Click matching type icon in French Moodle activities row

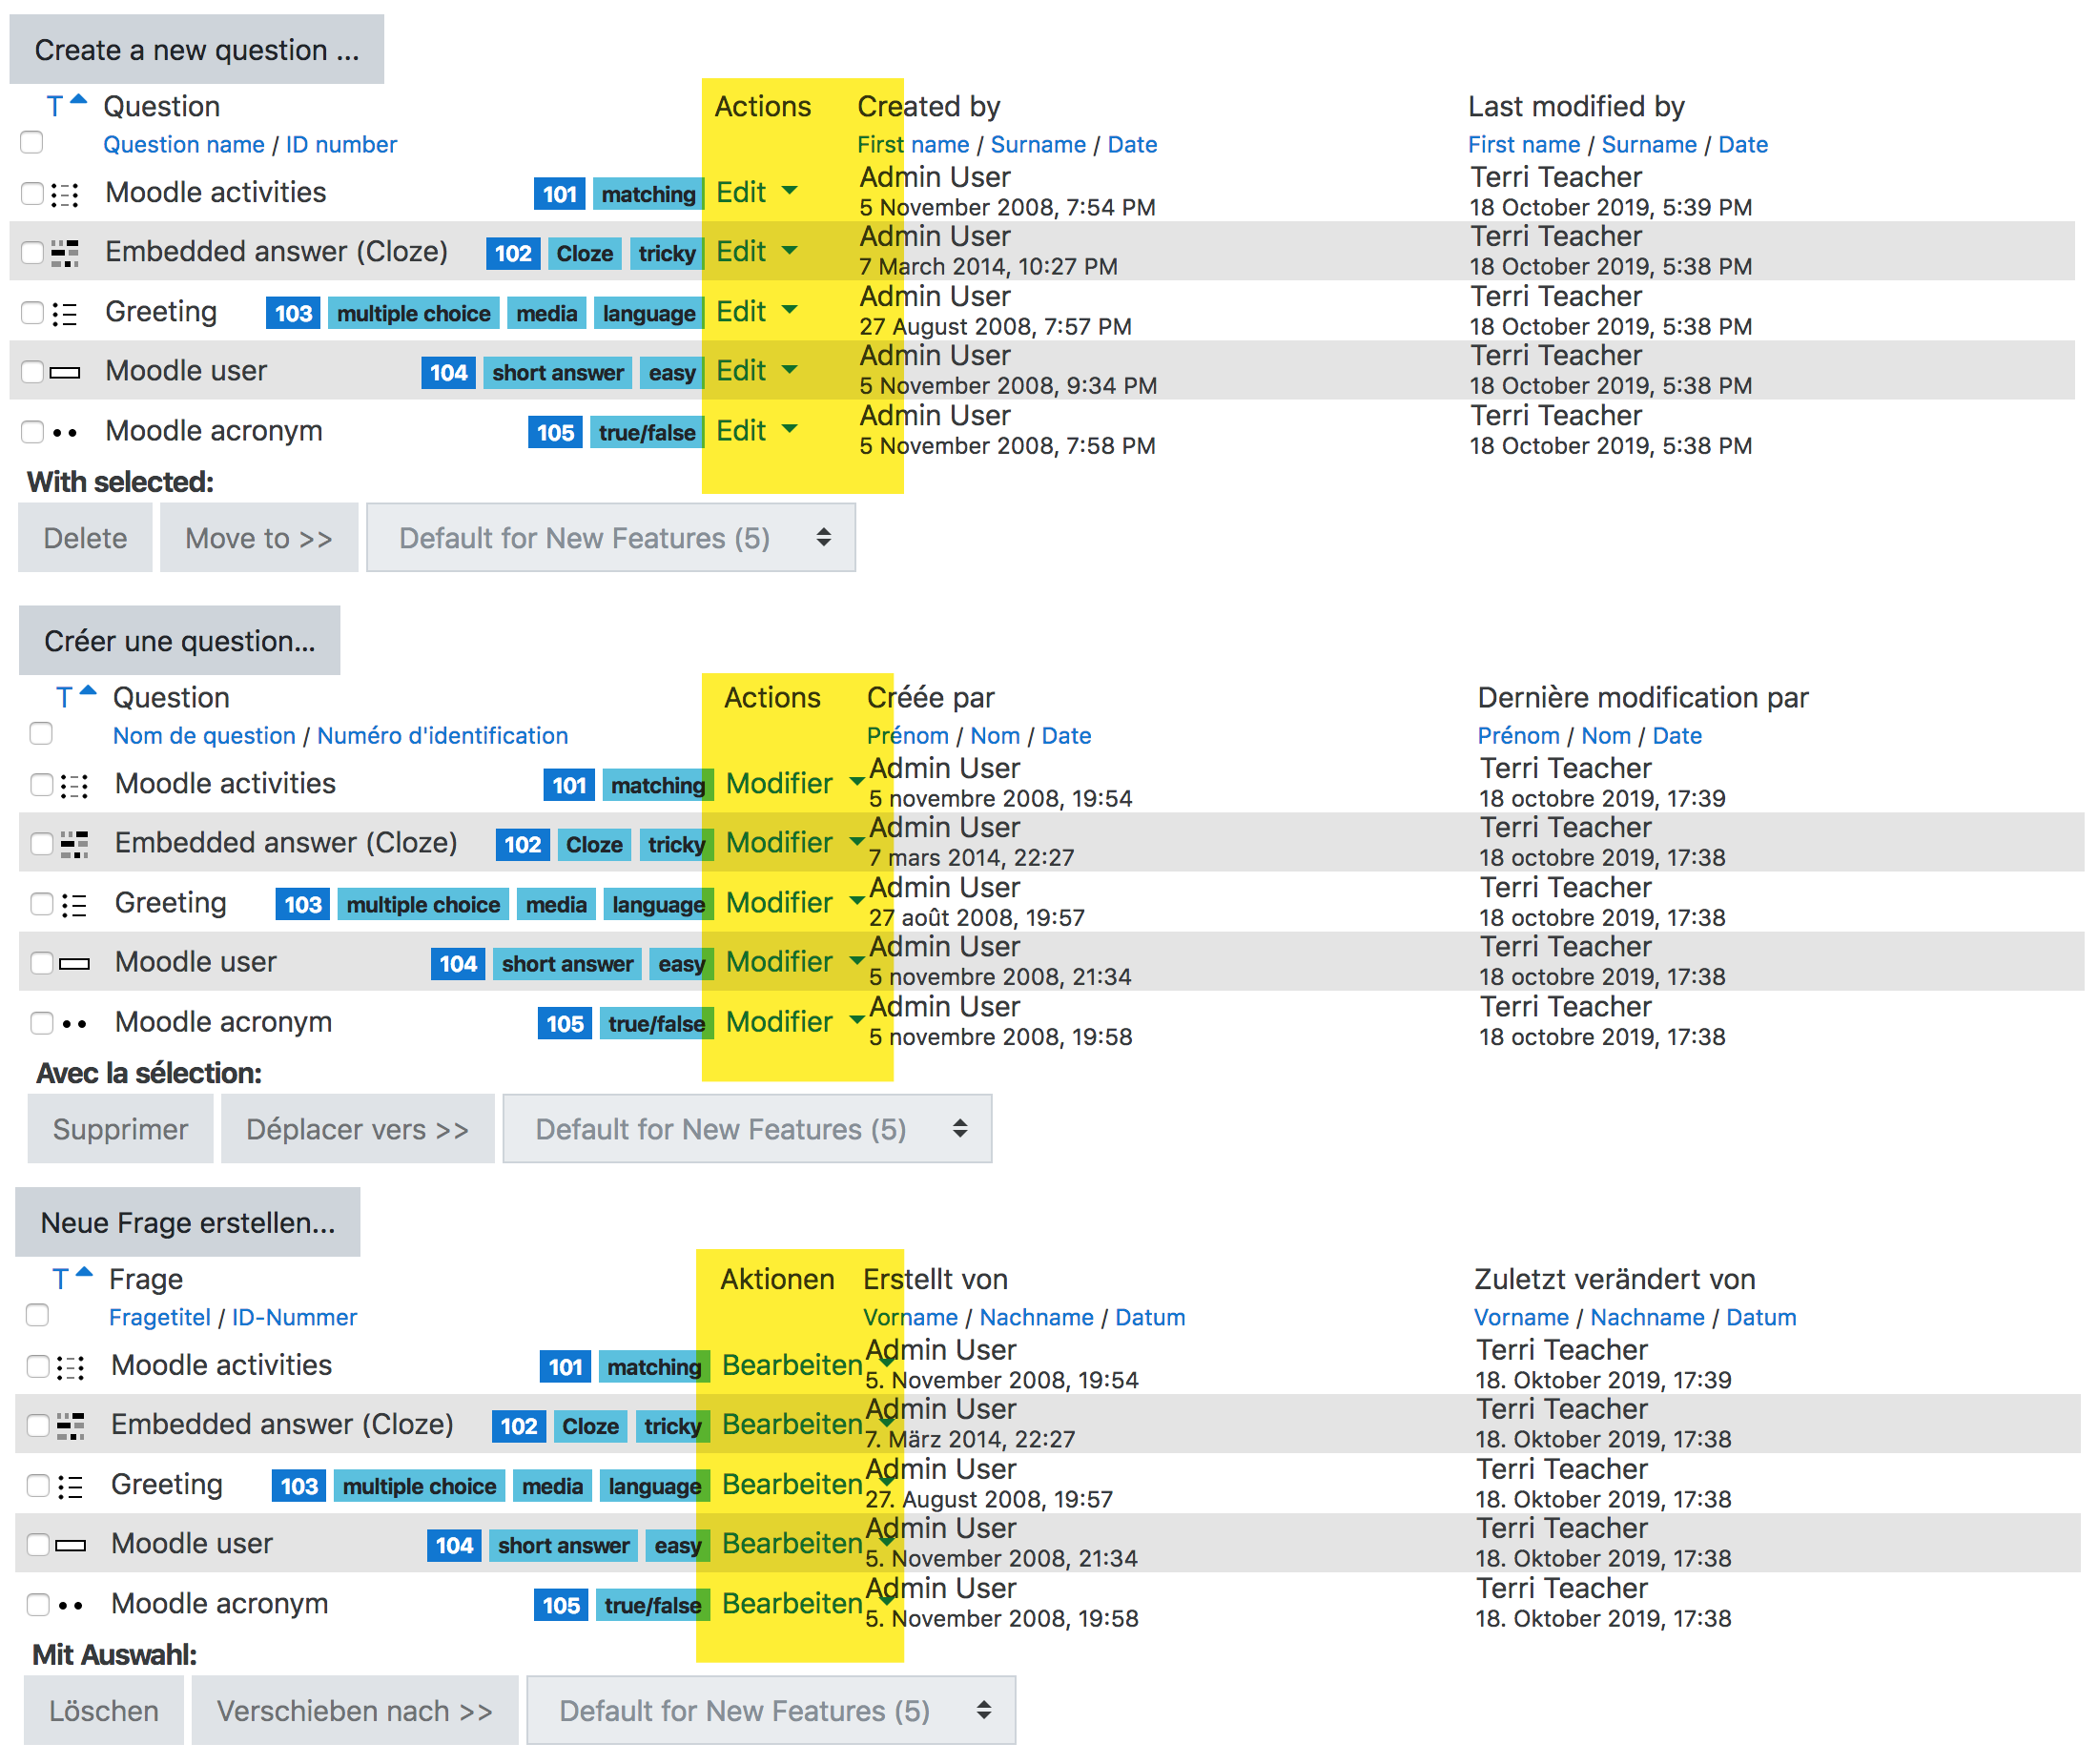tap(74, 785)
